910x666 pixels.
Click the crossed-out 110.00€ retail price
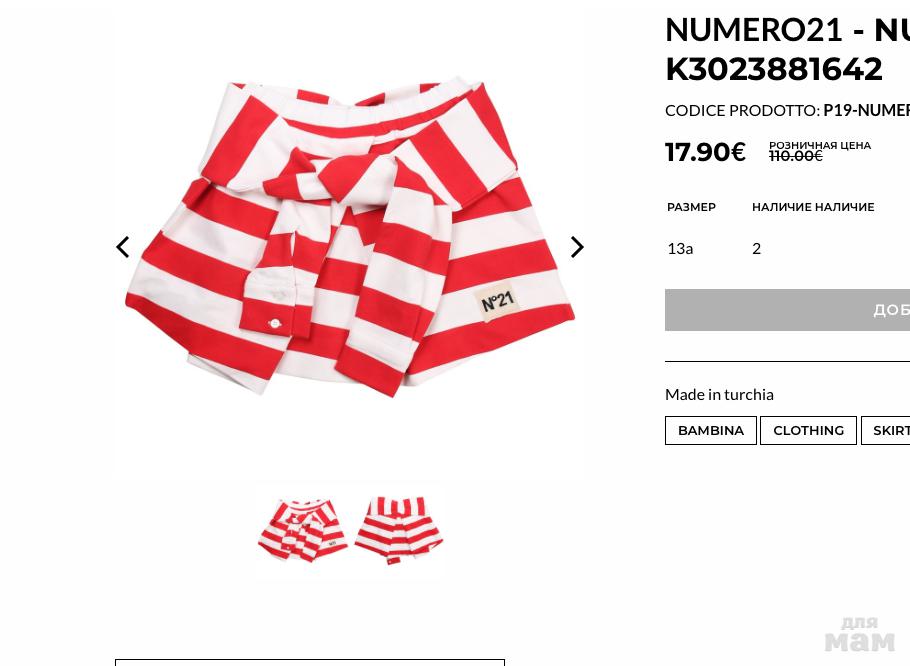(796, 156)
